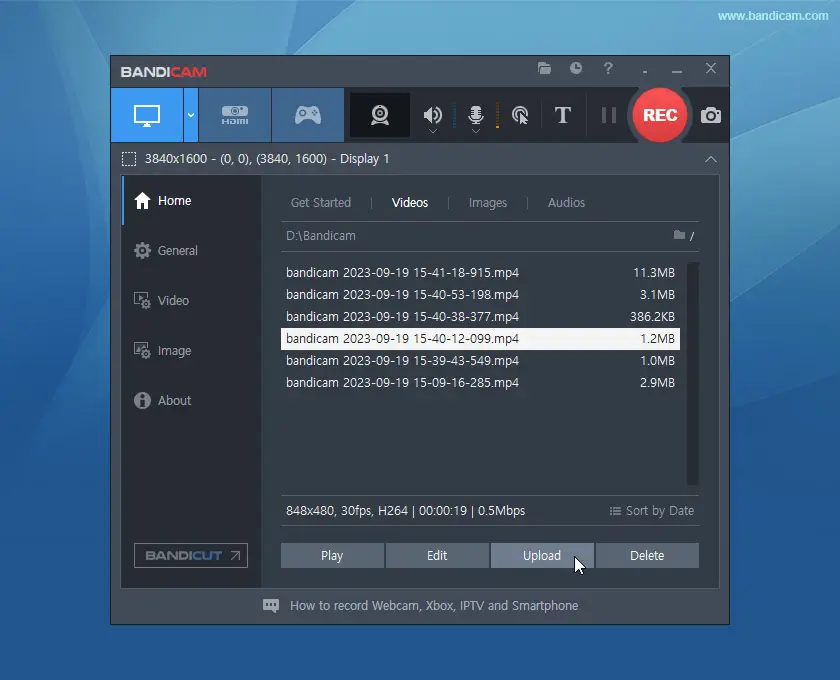
Task: Switch to Device Recording HDMI mode
Action: click(235, 115)
